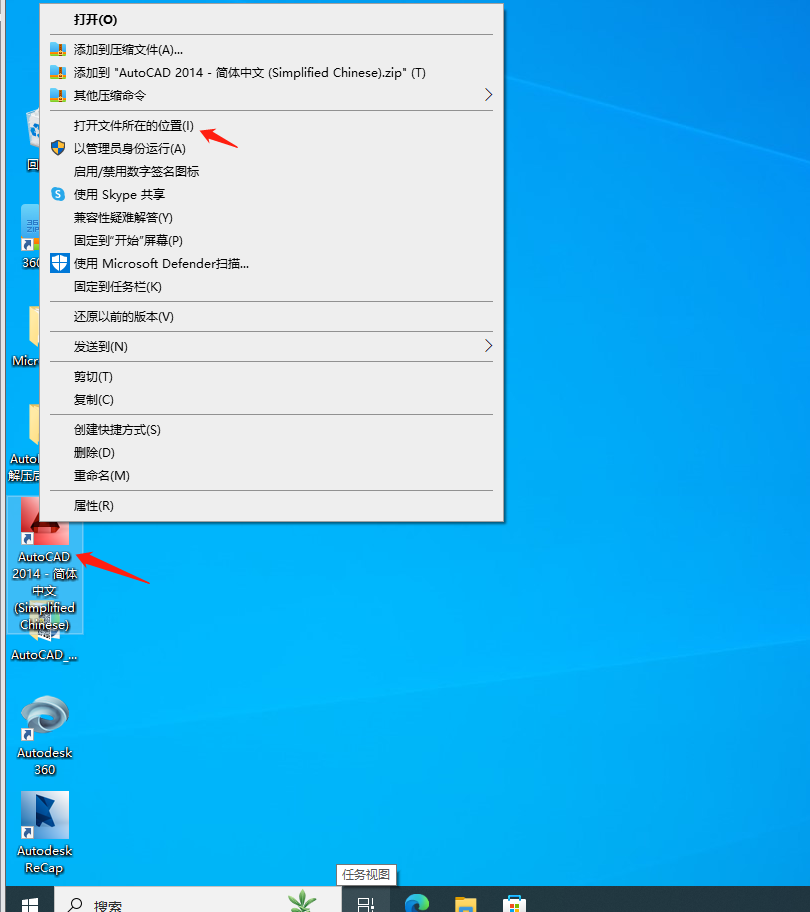This screenshot has height=912, width=810.
Task: Open the Windows Start menu
Action: pos(30,903)
